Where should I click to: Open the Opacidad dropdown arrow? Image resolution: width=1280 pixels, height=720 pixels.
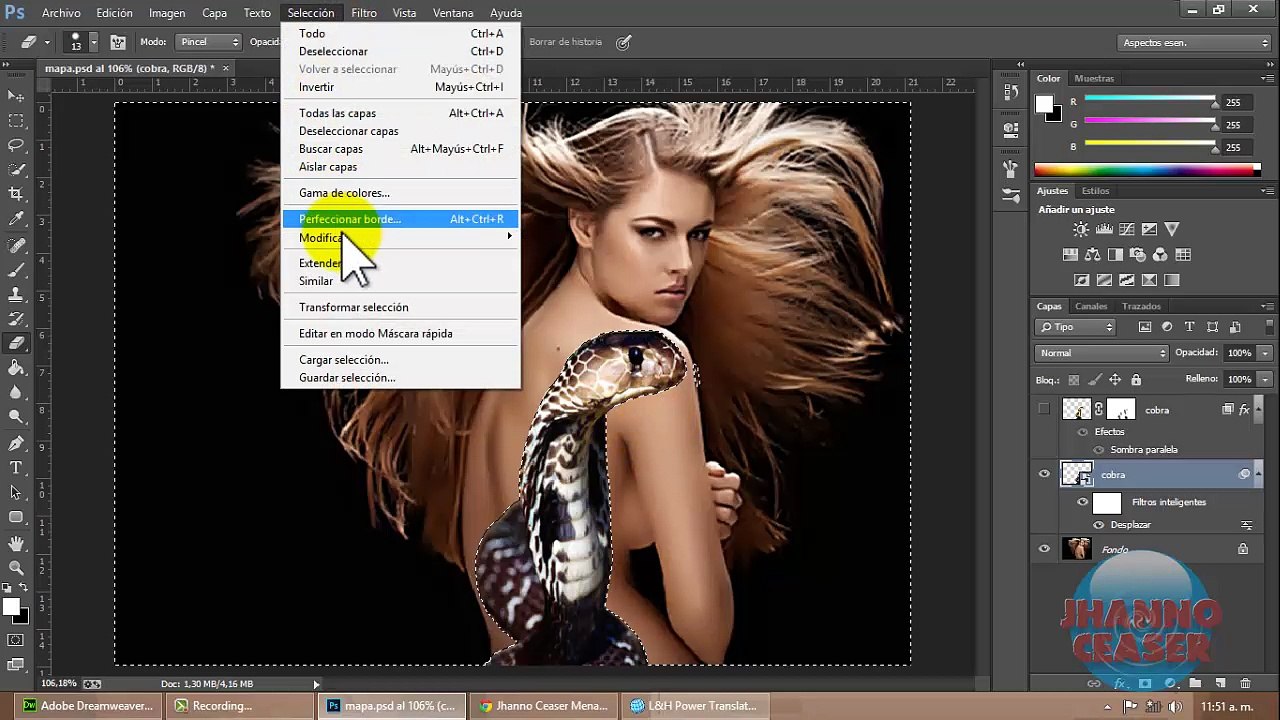(x=1265, y=353)
